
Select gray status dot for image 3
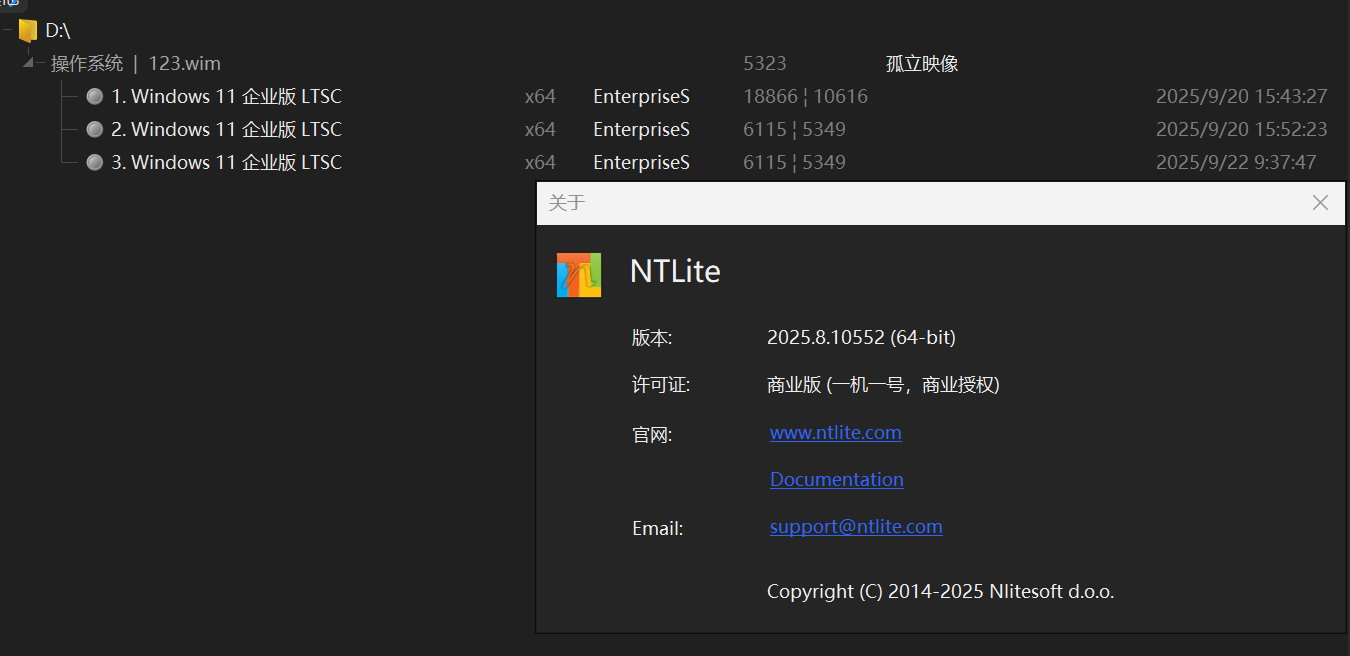pos(95,162)
